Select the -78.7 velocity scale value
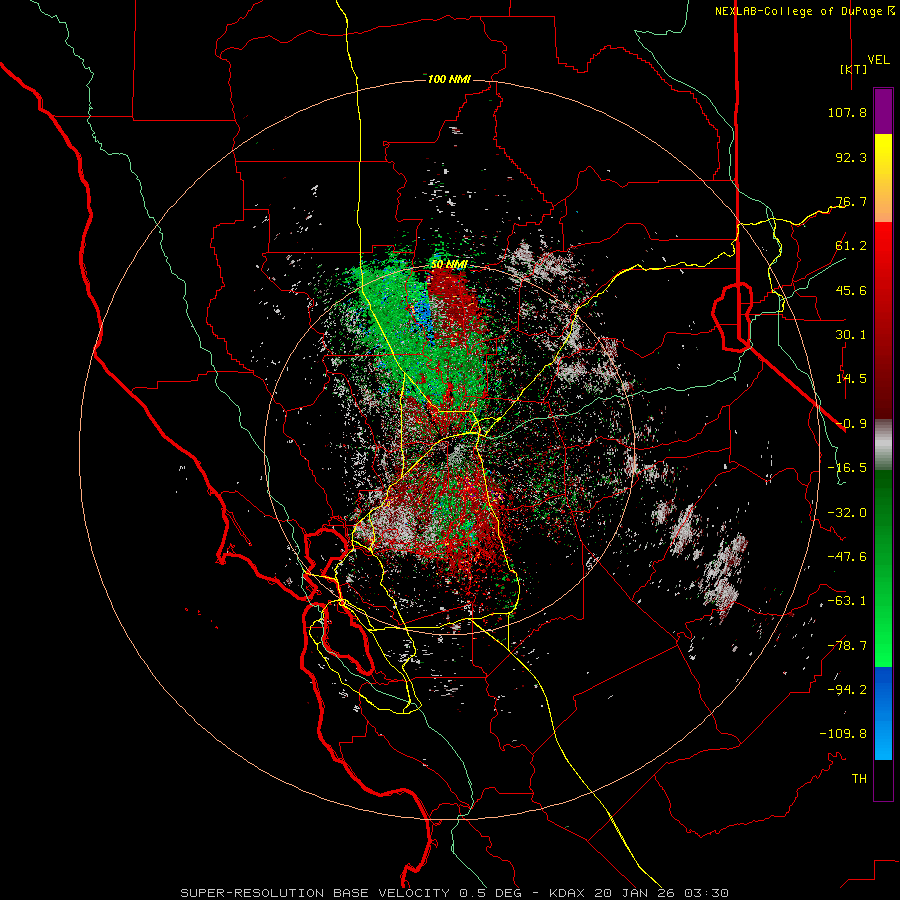 pyautogui.click(x=847, y=646)
